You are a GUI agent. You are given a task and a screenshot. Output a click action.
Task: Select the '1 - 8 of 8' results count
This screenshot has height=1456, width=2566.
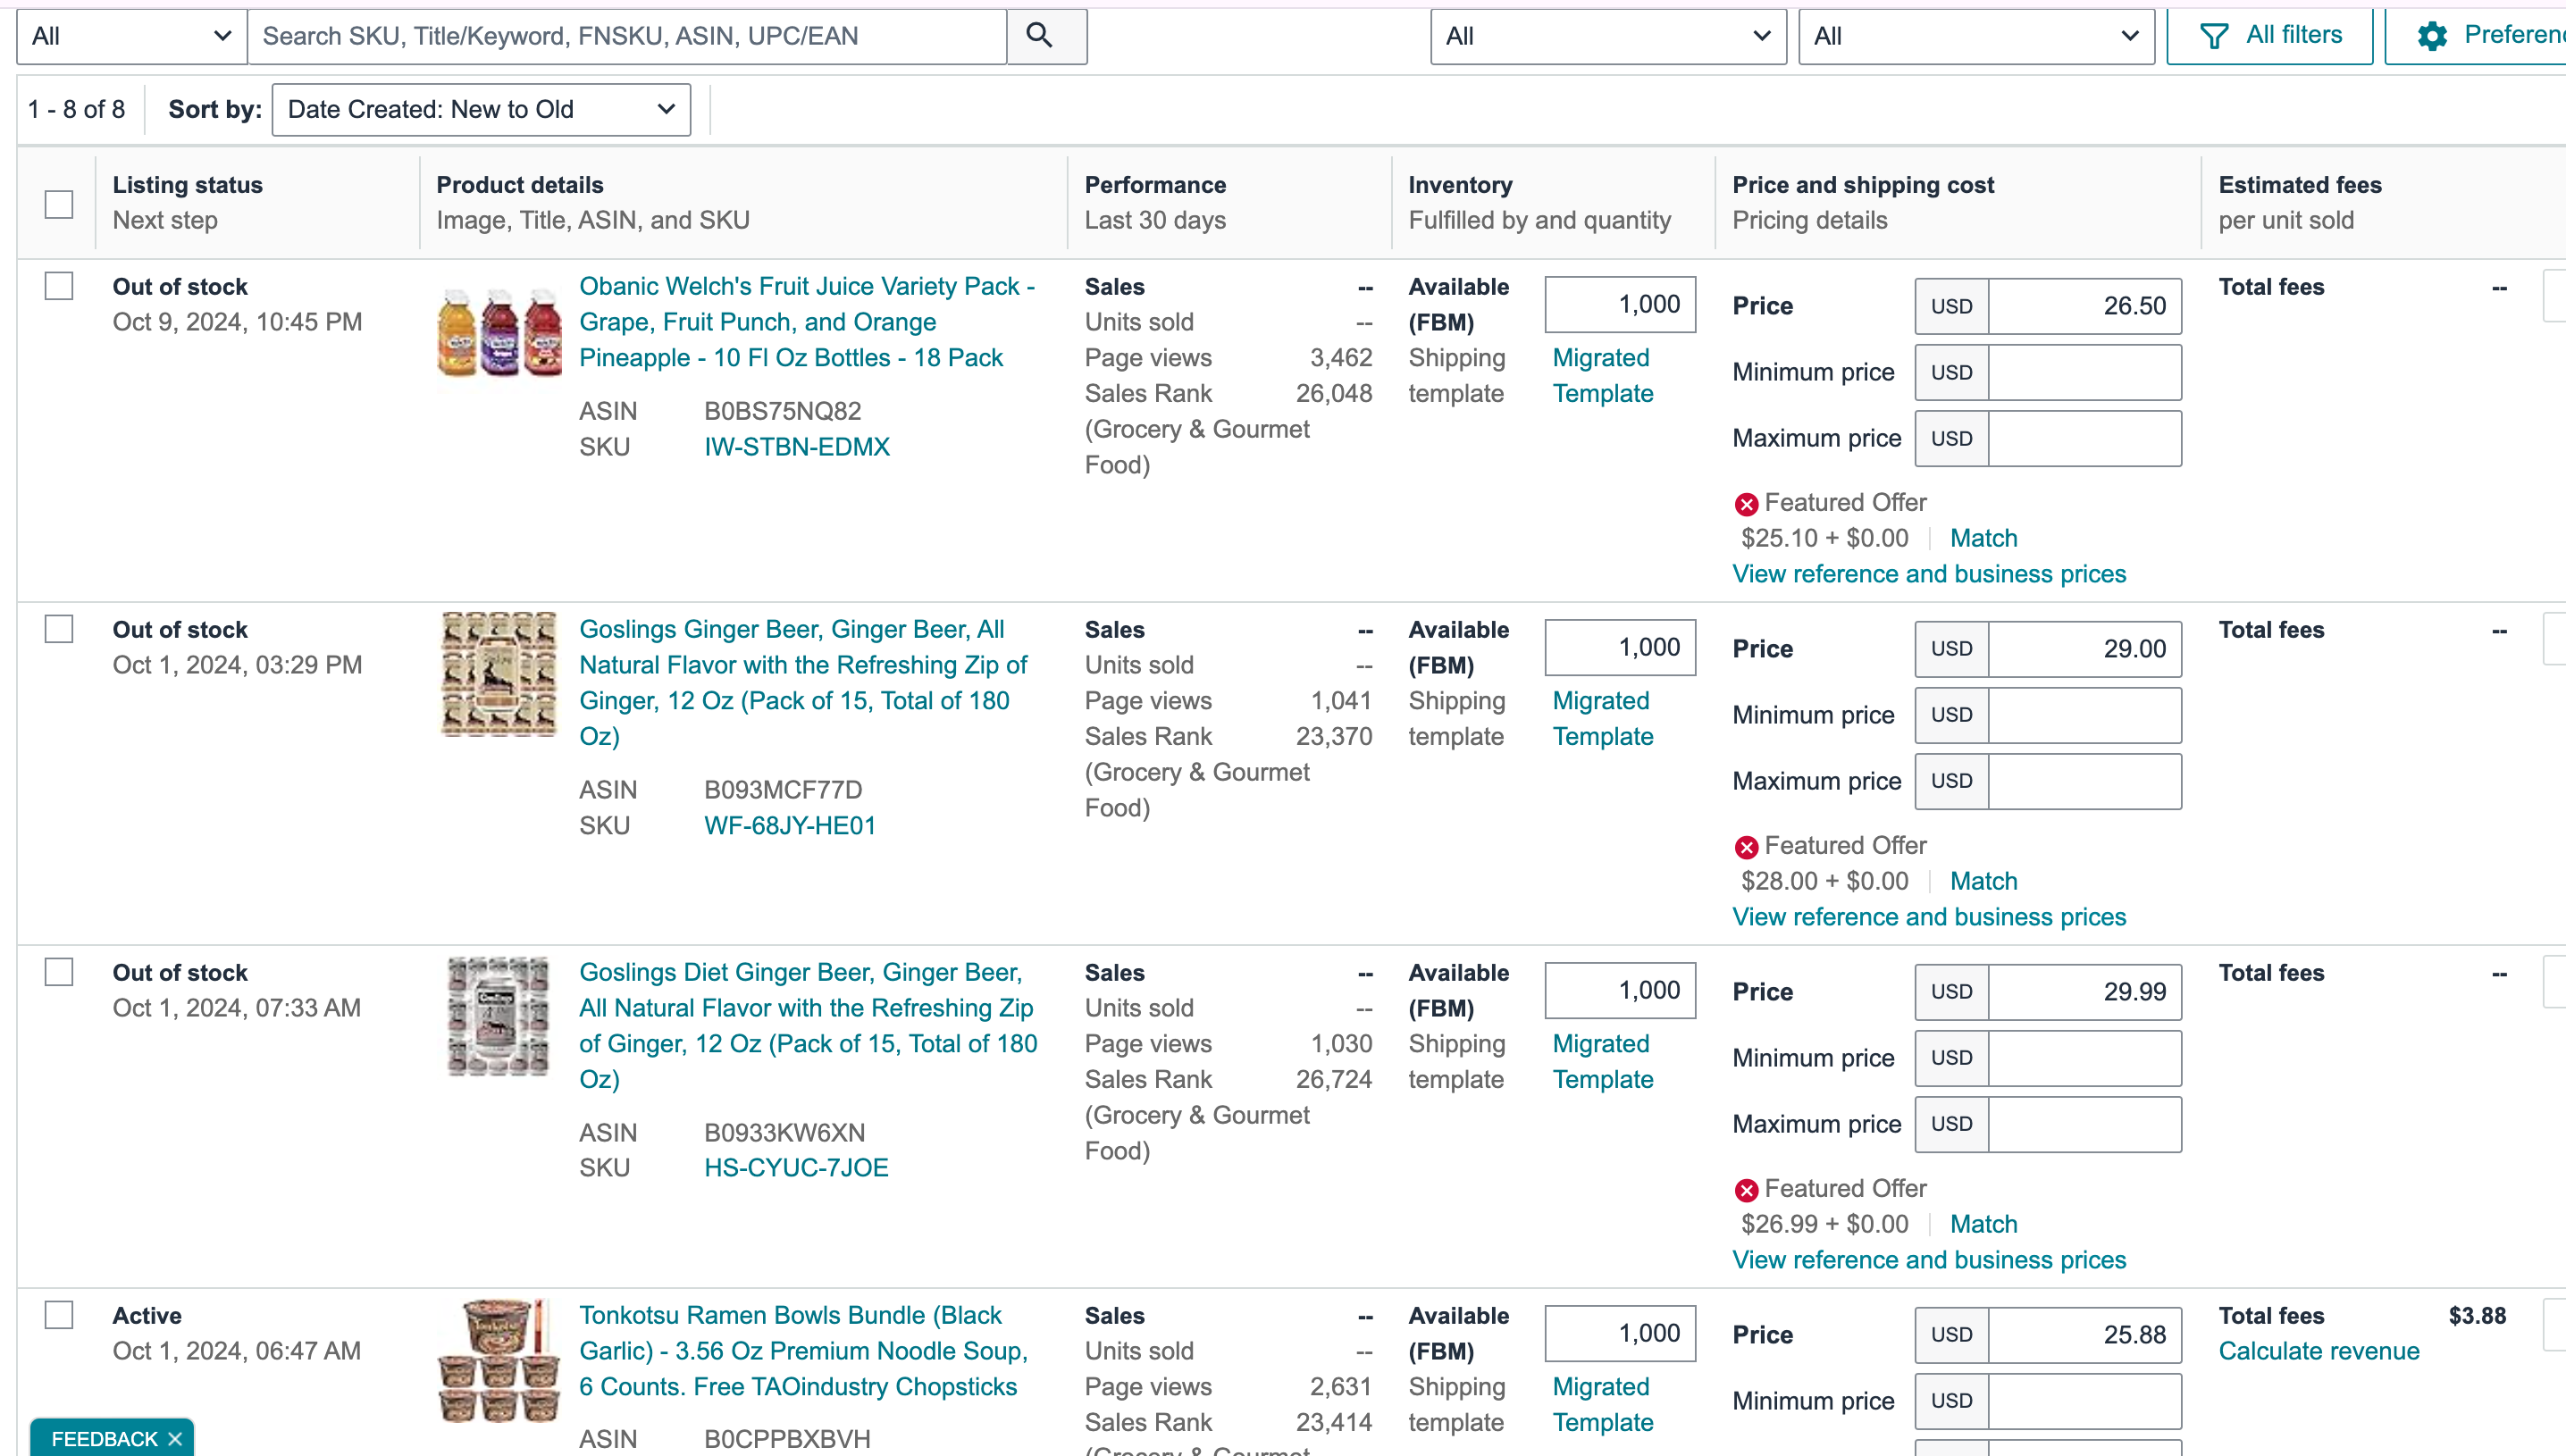point(77,110)
